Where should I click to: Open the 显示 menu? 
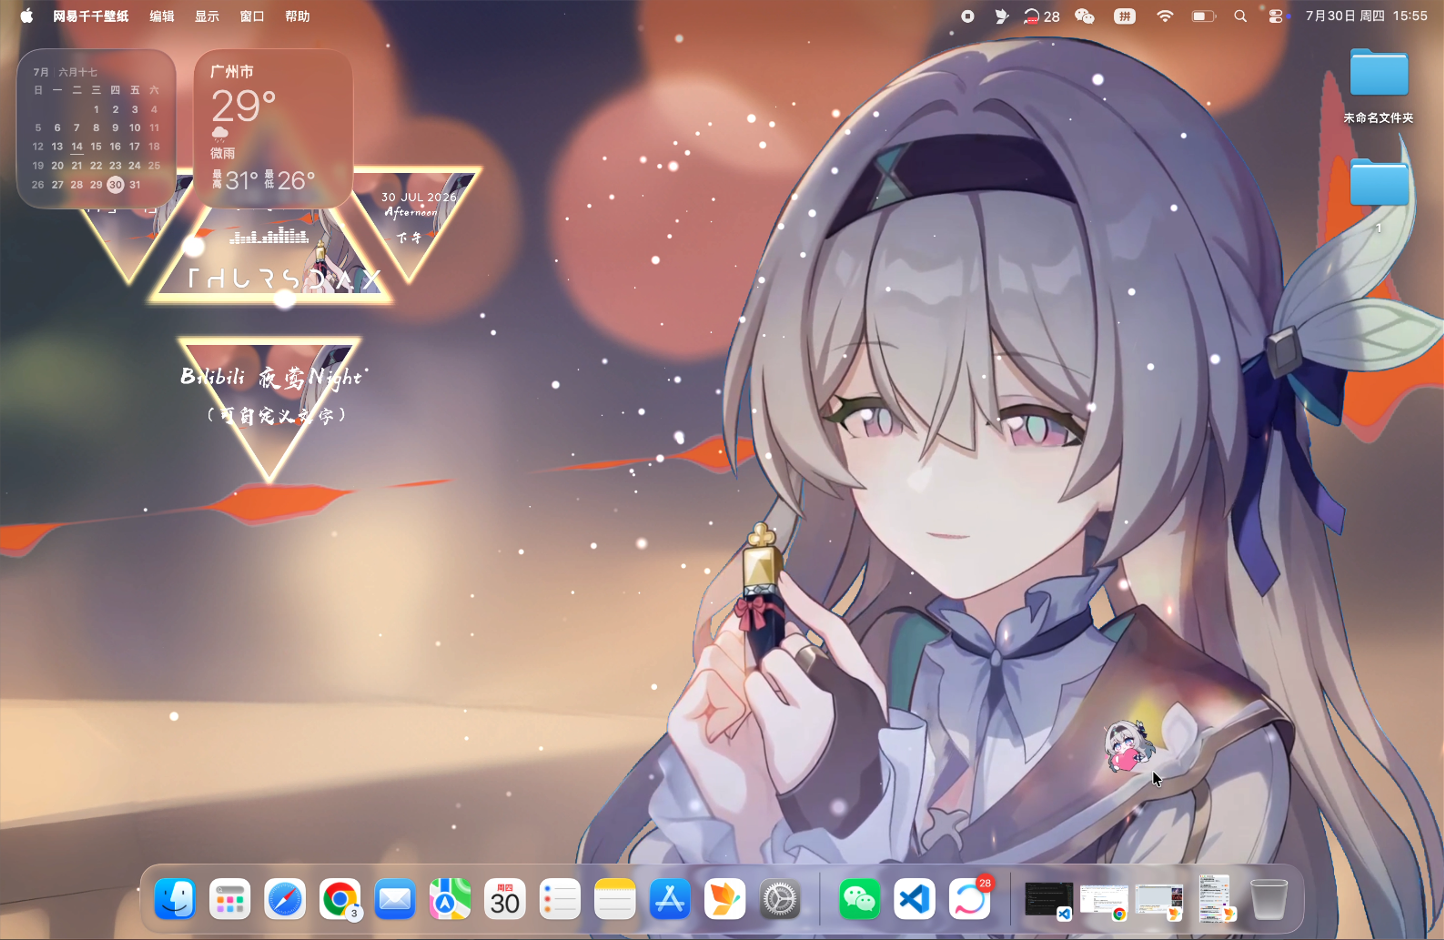(x=207, y=16)
